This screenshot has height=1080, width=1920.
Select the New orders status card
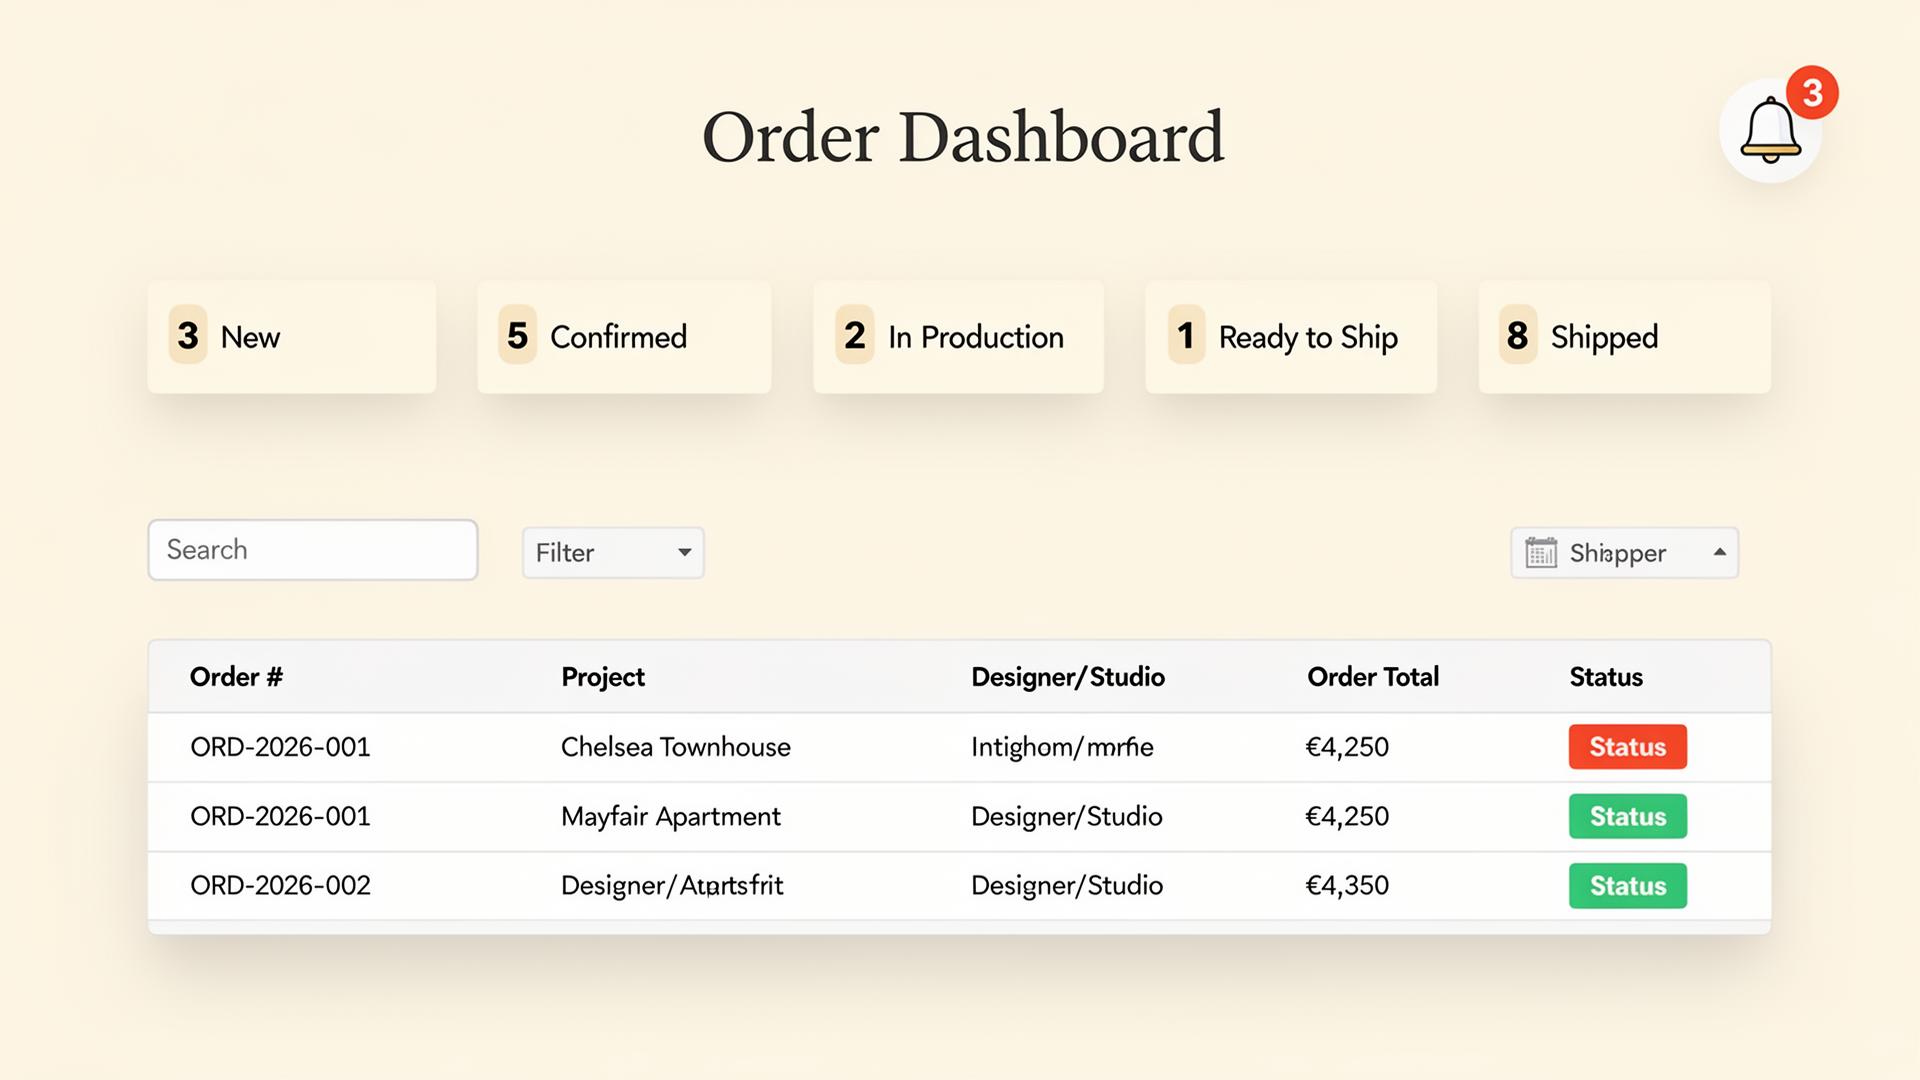pos(291,337)
